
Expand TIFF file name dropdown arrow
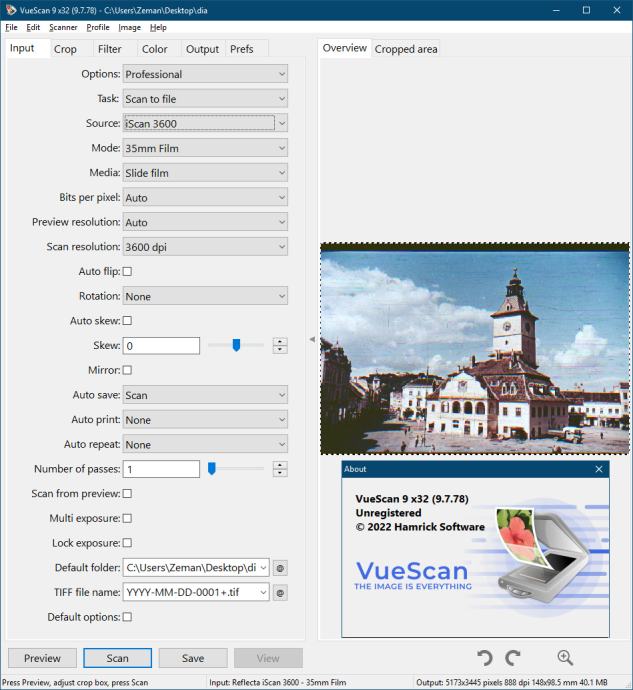tap(263, 592)
